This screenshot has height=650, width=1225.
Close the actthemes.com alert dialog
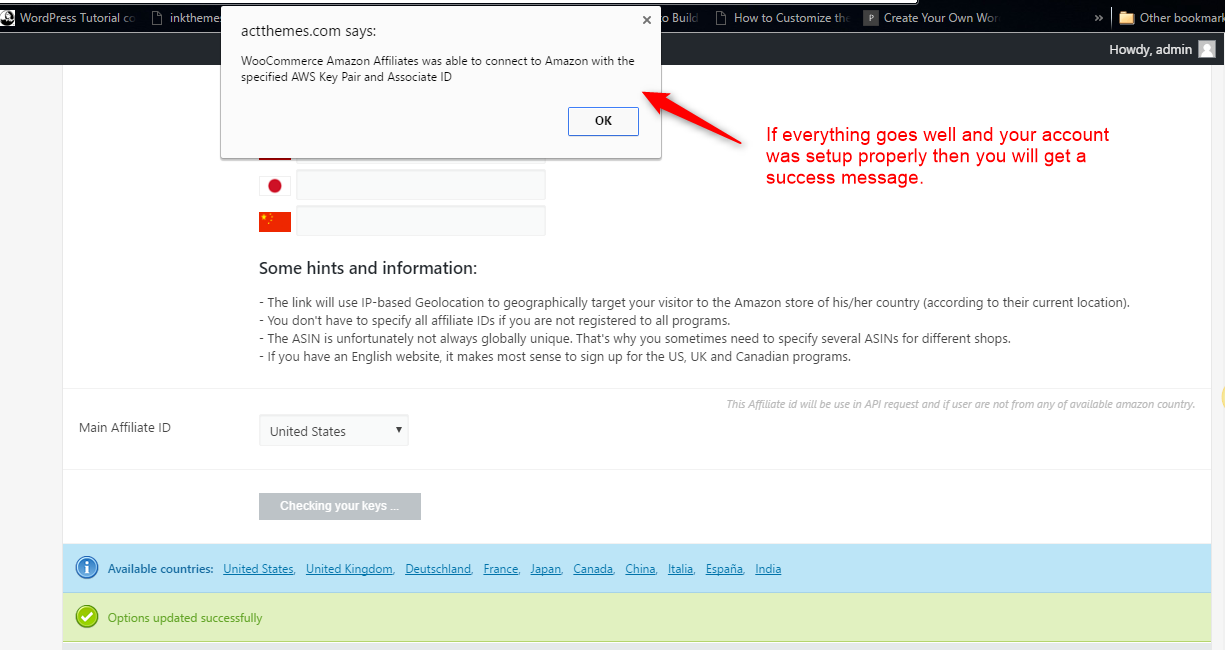[x=647, y=19]
